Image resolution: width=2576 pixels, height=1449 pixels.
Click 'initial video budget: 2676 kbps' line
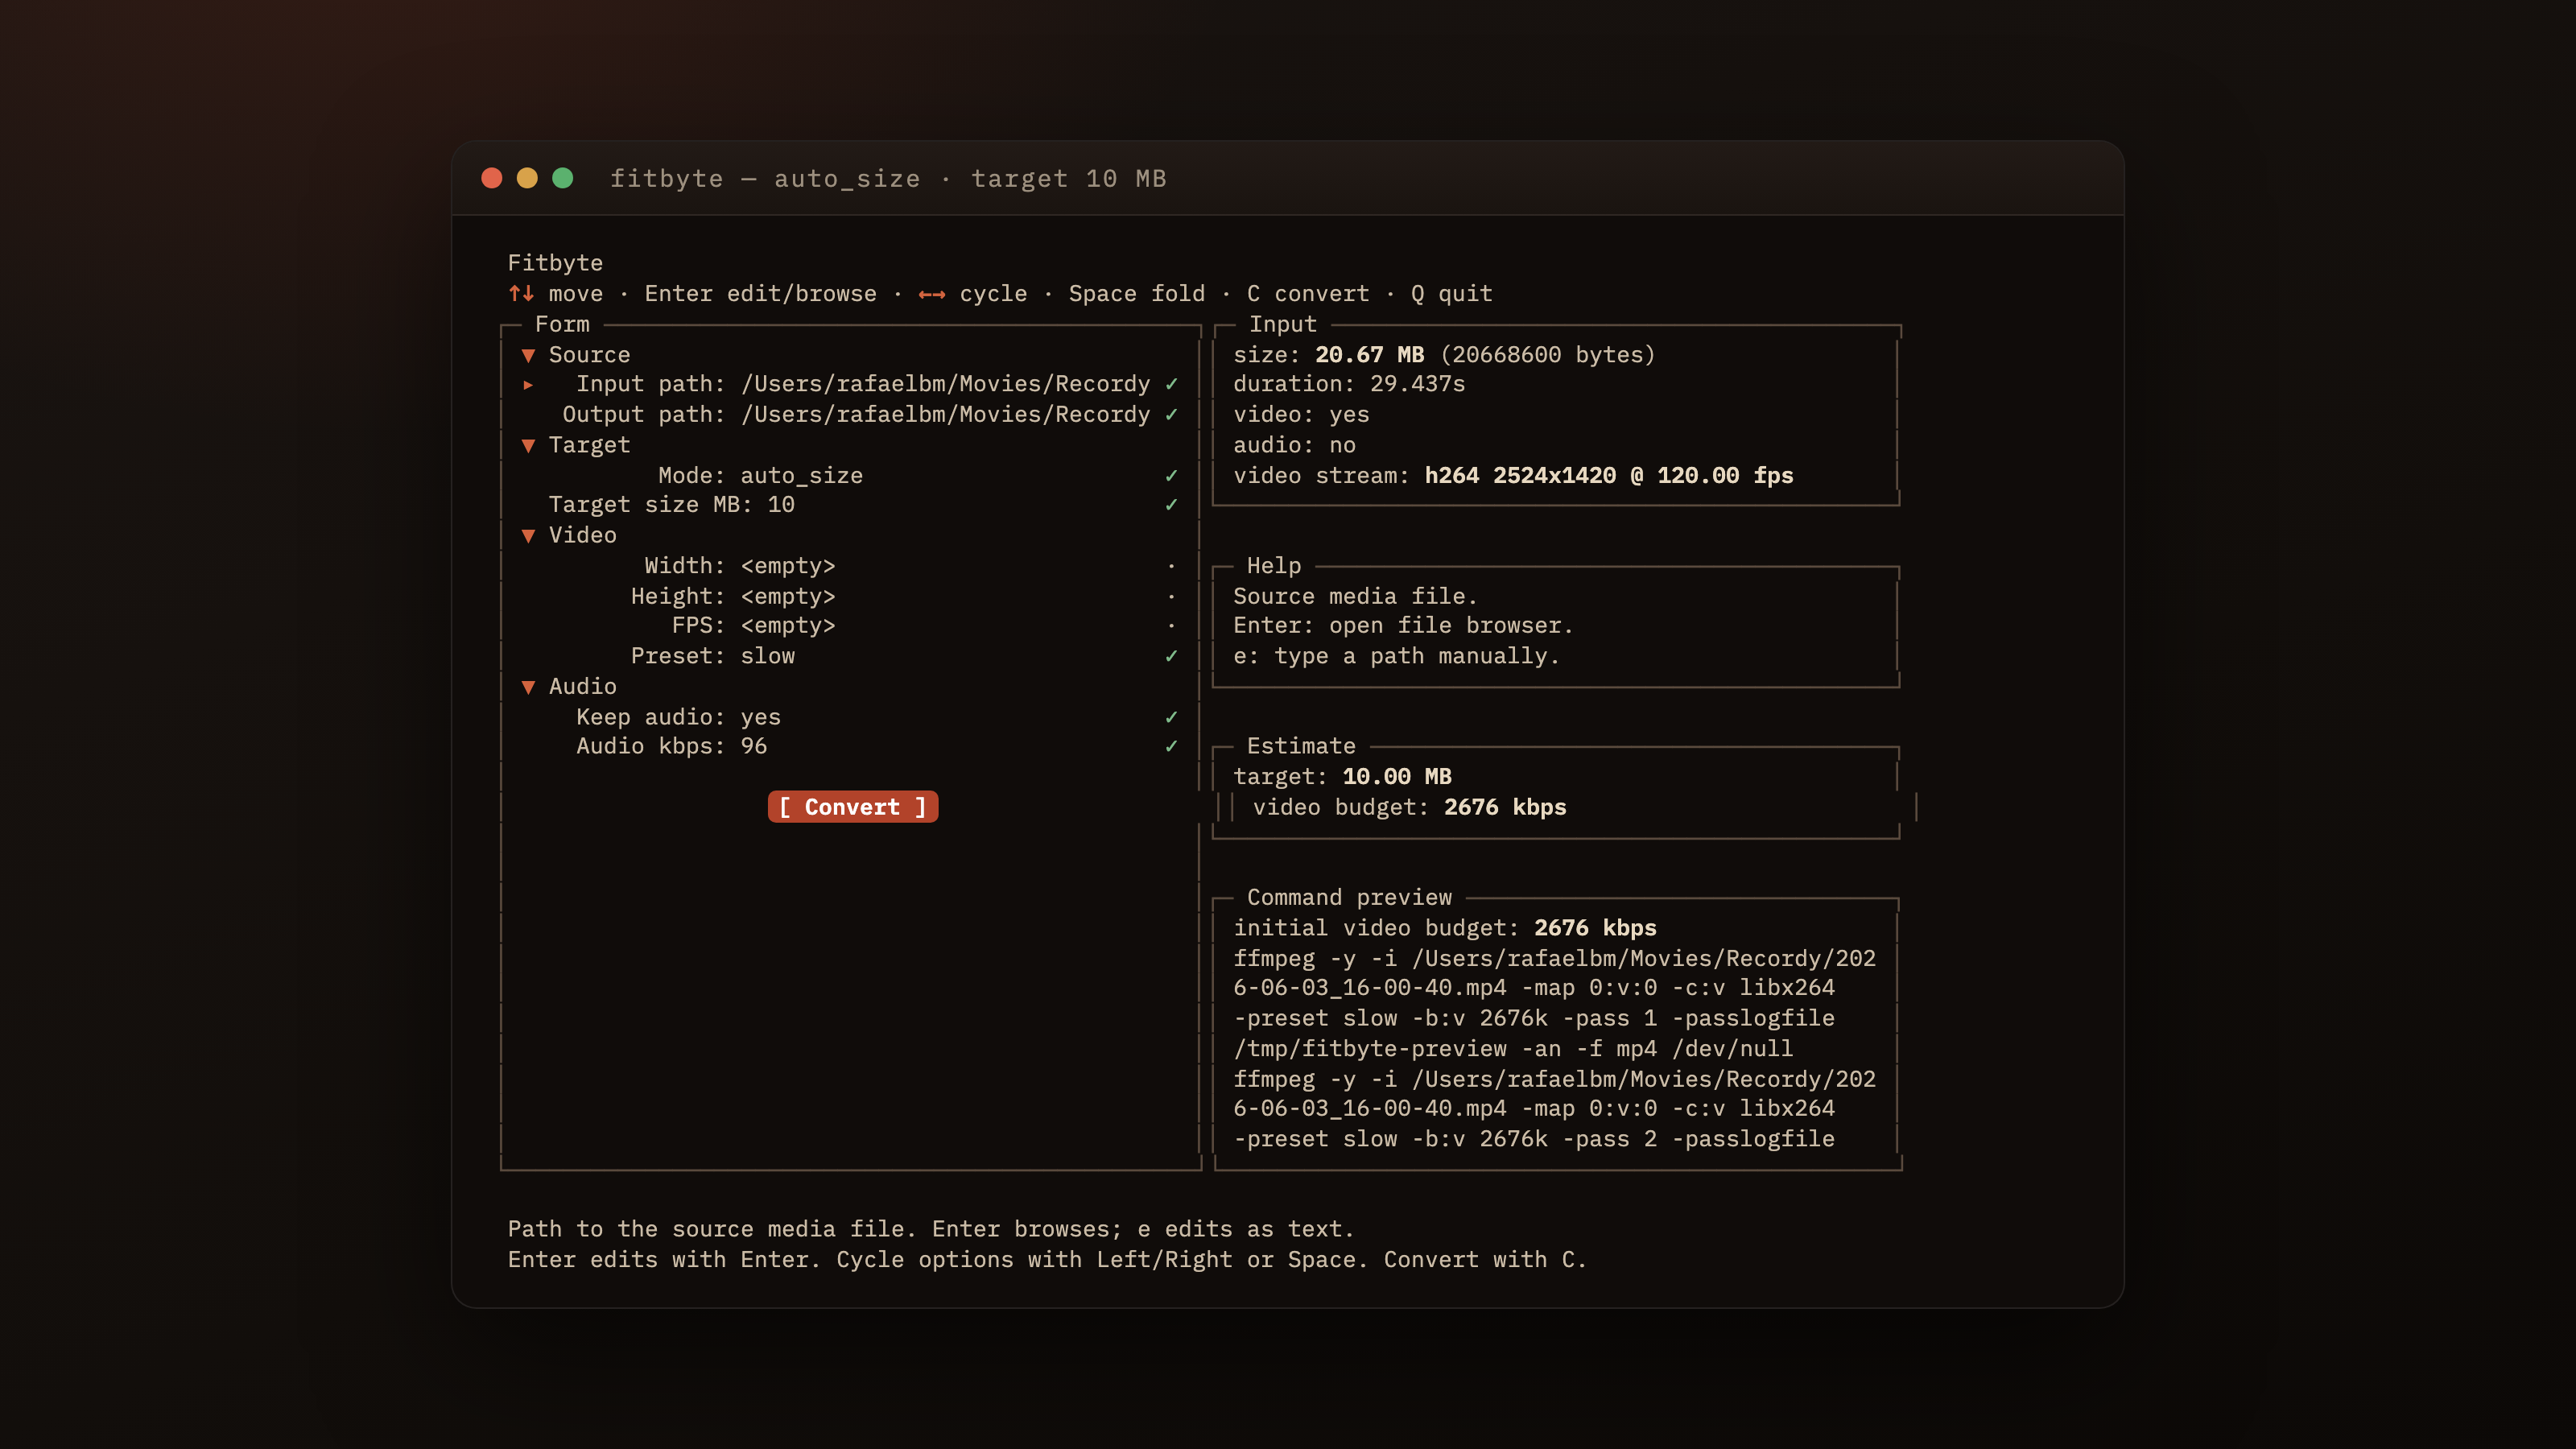coord(1445,928)
